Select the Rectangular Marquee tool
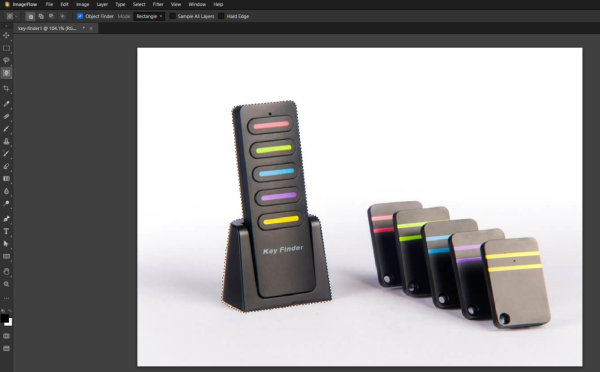The image size is (600, 372). (6, 48)
